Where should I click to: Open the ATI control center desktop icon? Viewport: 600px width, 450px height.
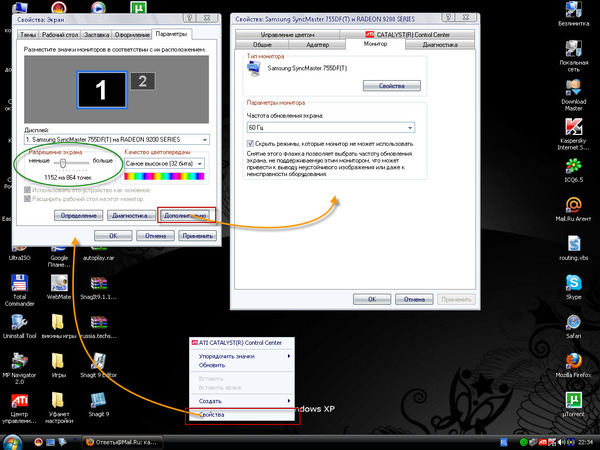pos(19,401)
